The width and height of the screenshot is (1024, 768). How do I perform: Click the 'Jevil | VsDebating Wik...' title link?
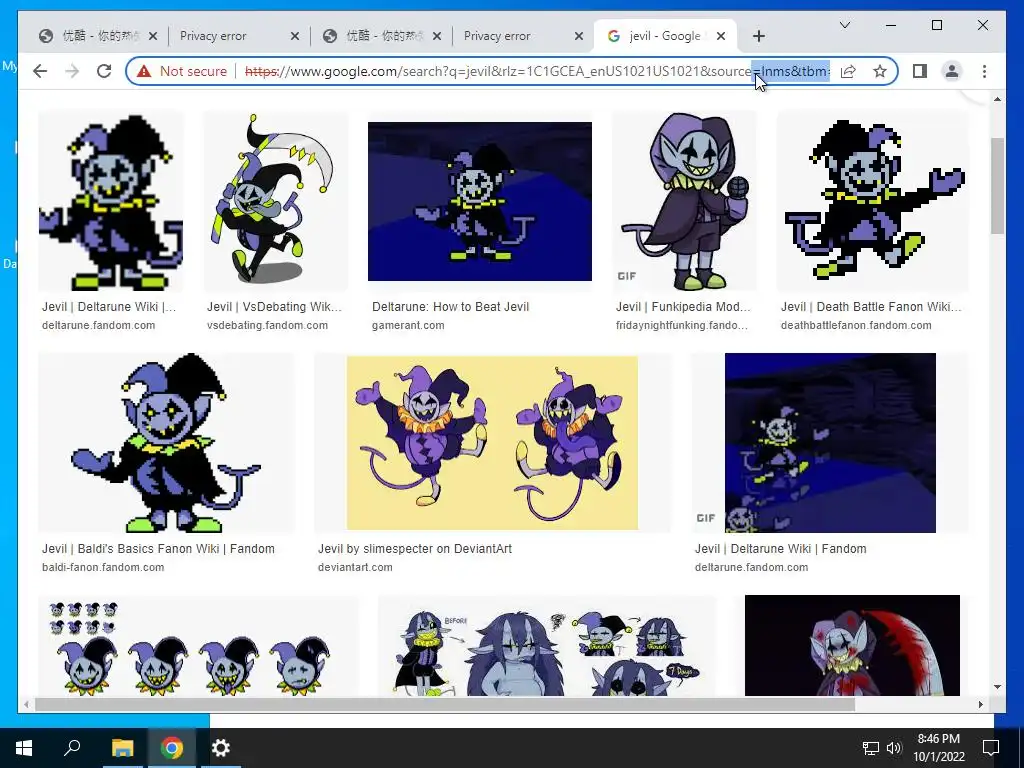[x=274, y=306]
